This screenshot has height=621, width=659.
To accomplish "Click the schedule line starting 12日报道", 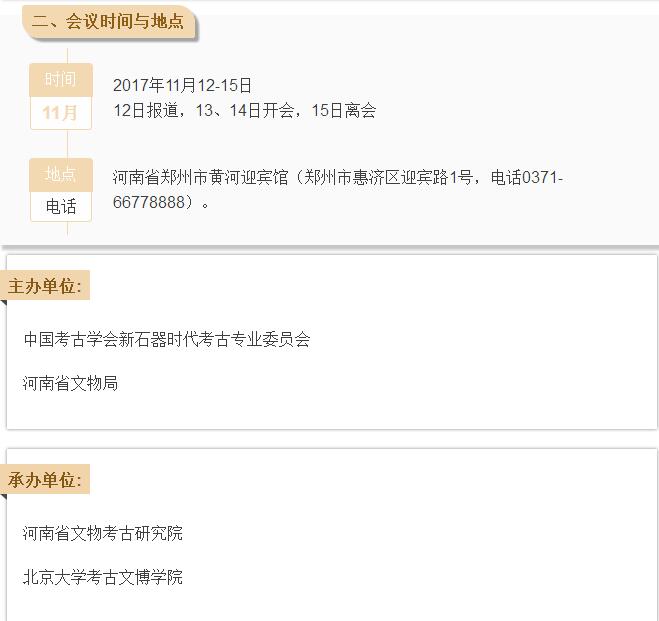I will click(x=244, y=110).
